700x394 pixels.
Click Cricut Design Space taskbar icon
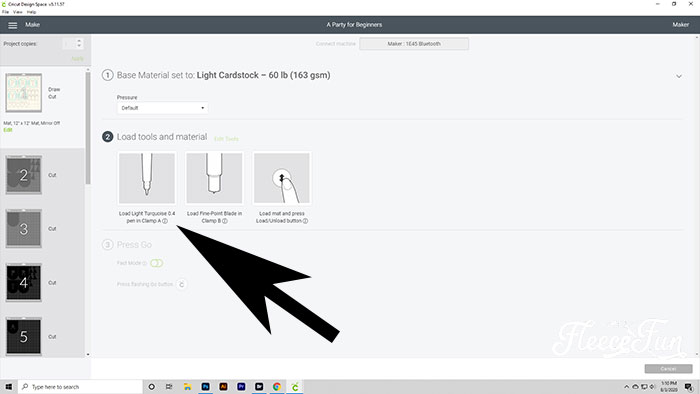pyautogui.click(x=295, y=387)
